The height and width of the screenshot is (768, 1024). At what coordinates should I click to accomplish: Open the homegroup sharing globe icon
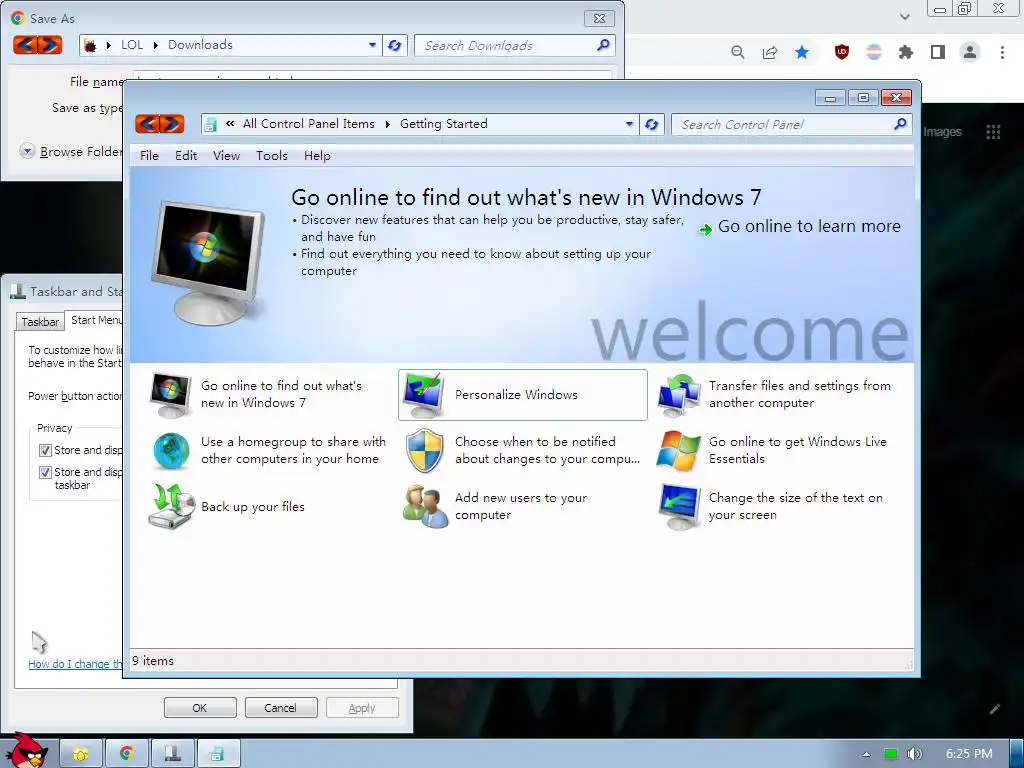tap(171, 451)
